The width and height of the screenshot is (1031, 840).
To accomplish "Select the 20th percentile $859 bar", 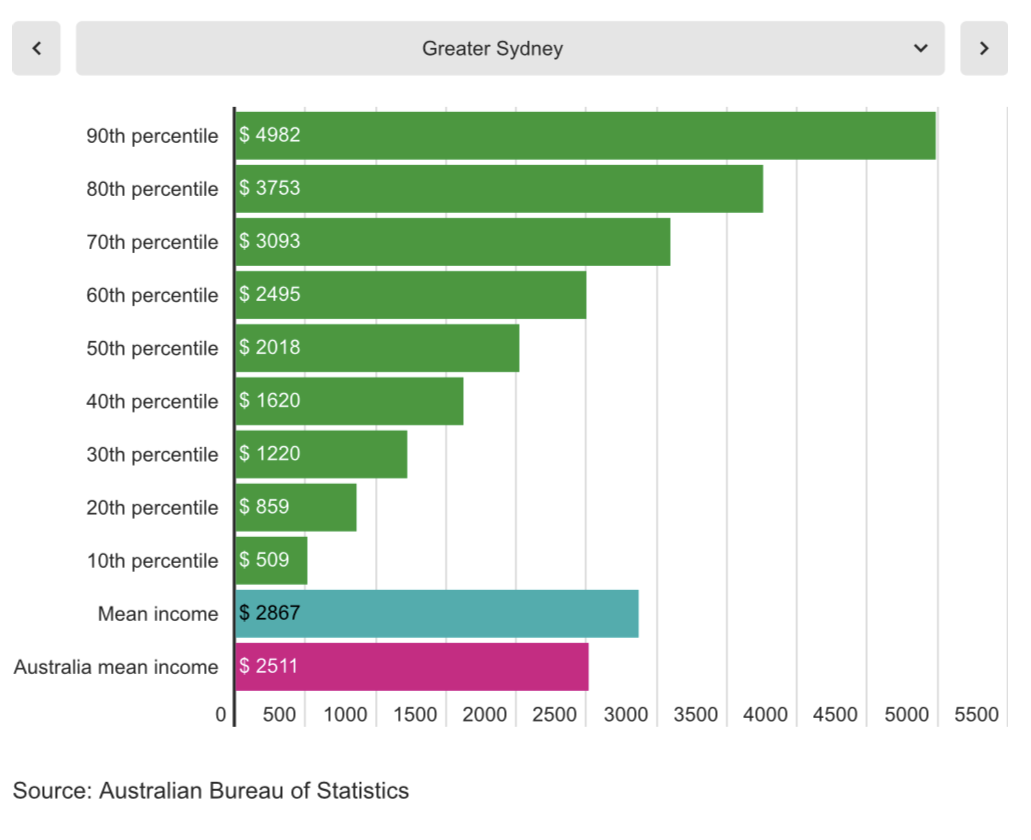I will [x=296, y=507].
